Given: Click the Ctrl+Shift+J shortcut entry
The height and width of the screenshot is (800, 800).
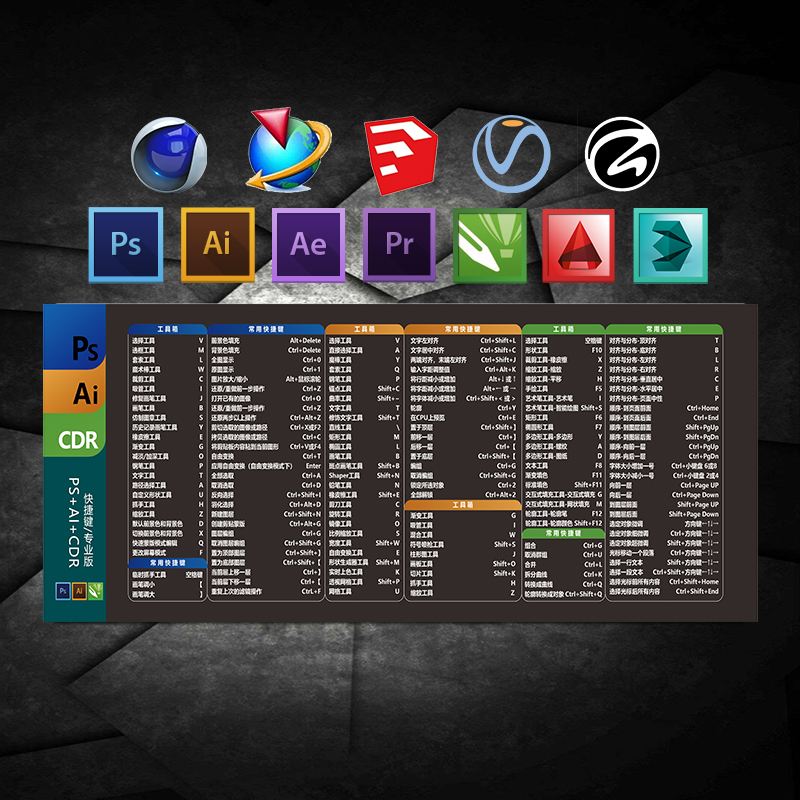Looking at the screenshot, I should click(x=498, y=360).
